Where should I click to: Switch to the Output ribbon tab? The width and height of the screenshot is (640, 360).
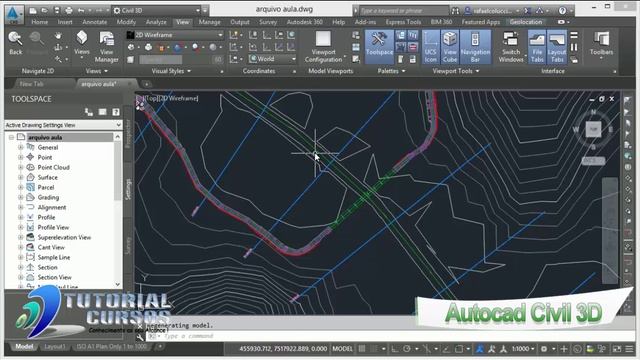pos(240,22)
